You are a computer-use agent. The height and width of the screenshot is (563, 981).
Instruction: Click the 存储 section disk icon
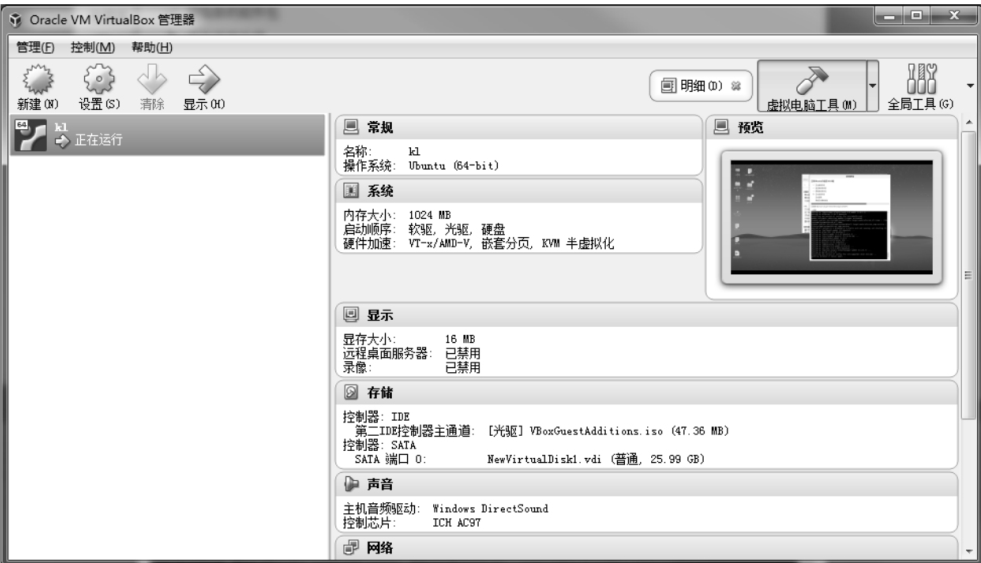point(351,392)
